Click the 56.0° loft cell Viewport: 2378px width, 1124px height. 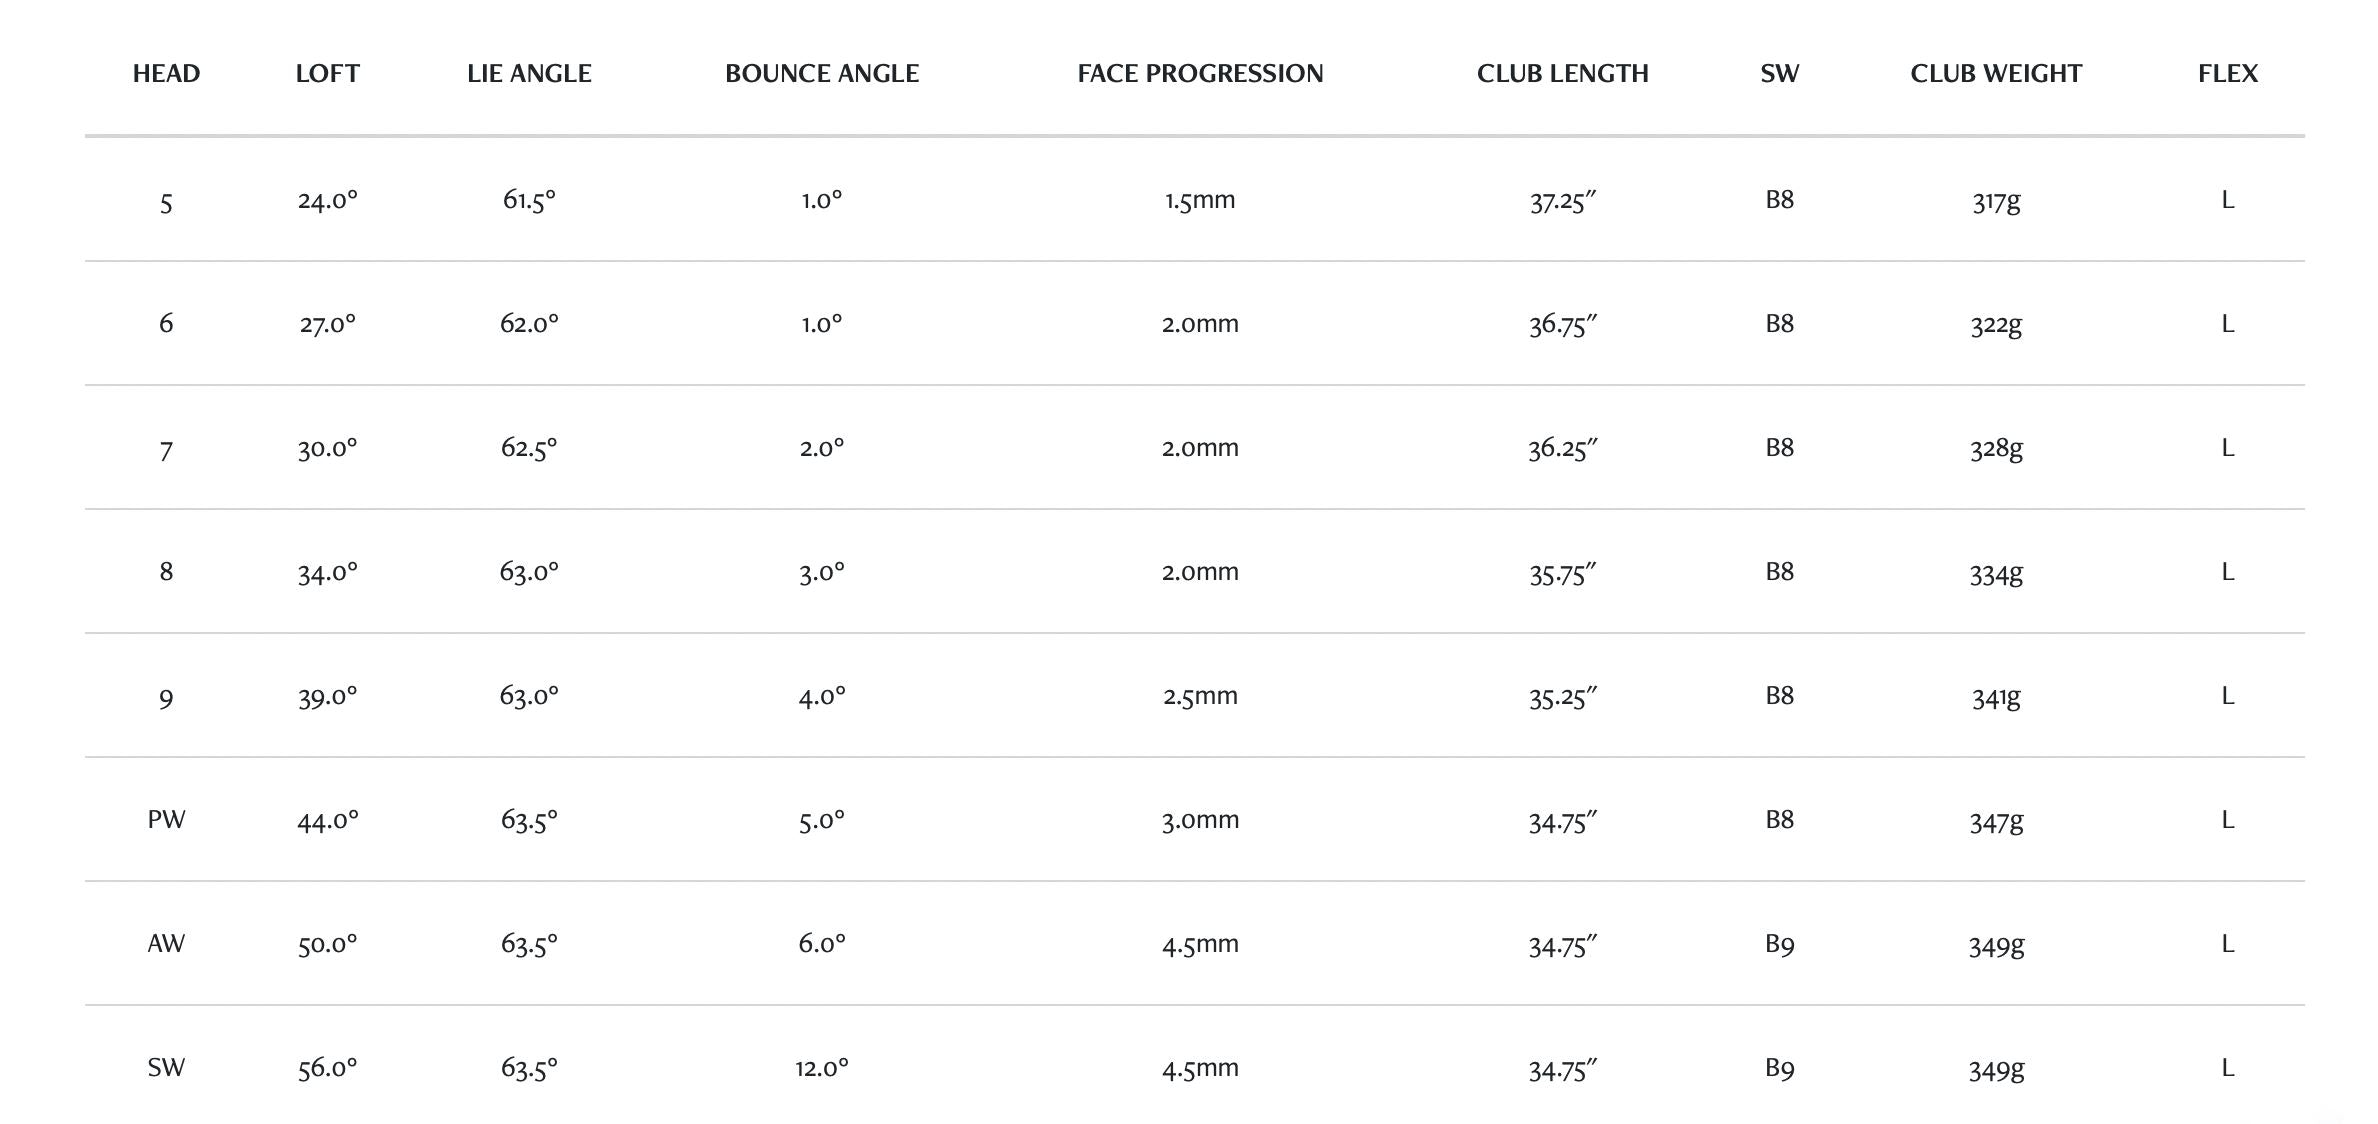pyautogui.click(x=327, y=1068)
